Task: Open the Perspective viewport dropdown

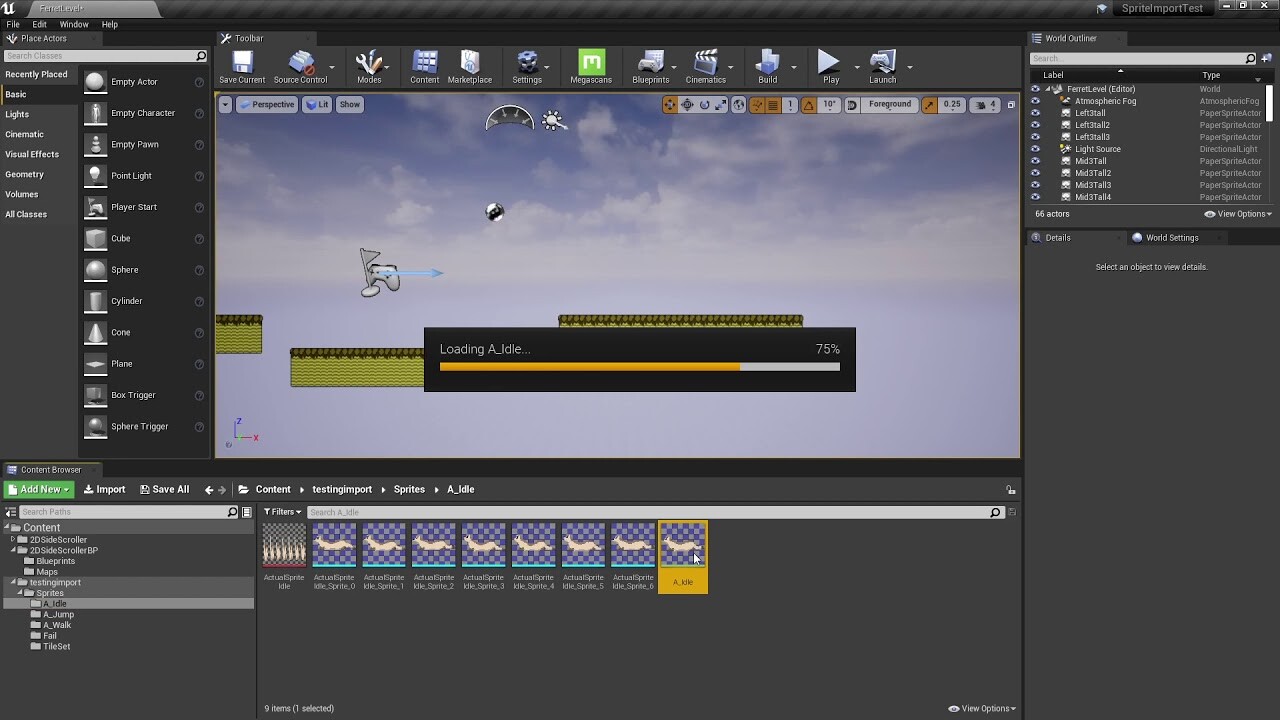Action: pyautogui.click(x=268, y=104)
